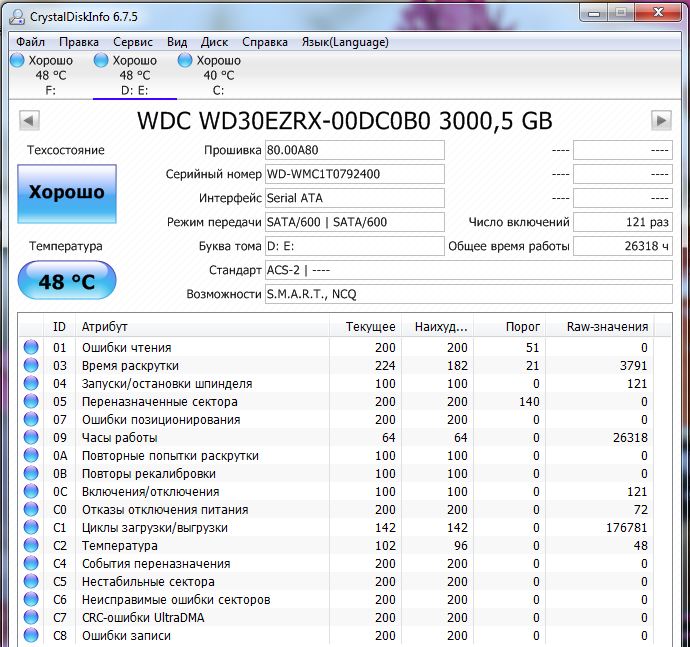Image resolution: width=690 pixels, height=647 pixels.
Task: Select the F: drive status orb
Action: pos(17,61)
